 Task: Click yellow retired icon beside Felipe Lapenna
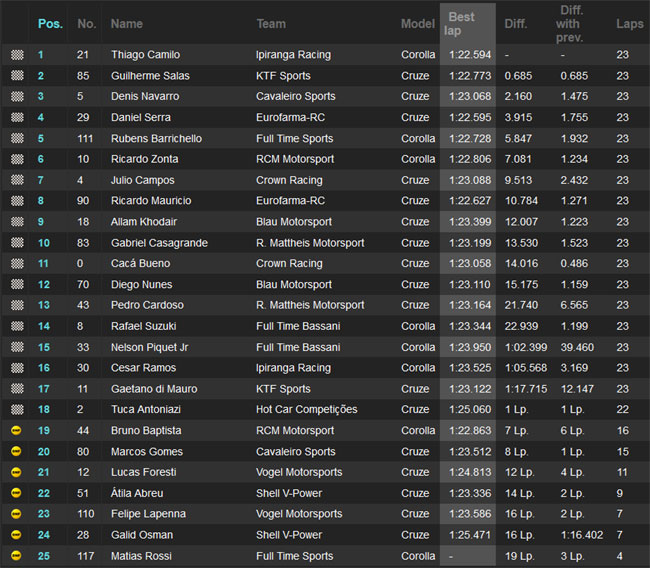16,514
